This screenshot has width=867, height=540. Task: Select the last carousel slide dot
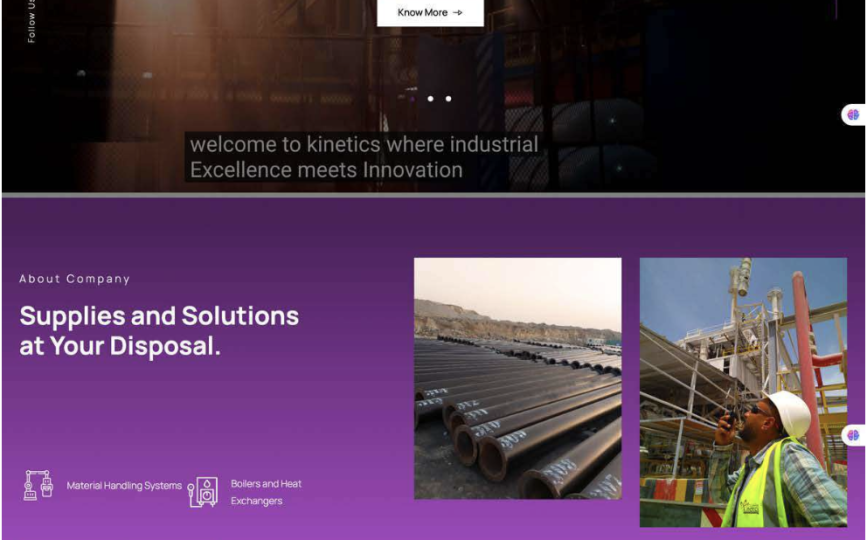448,99
